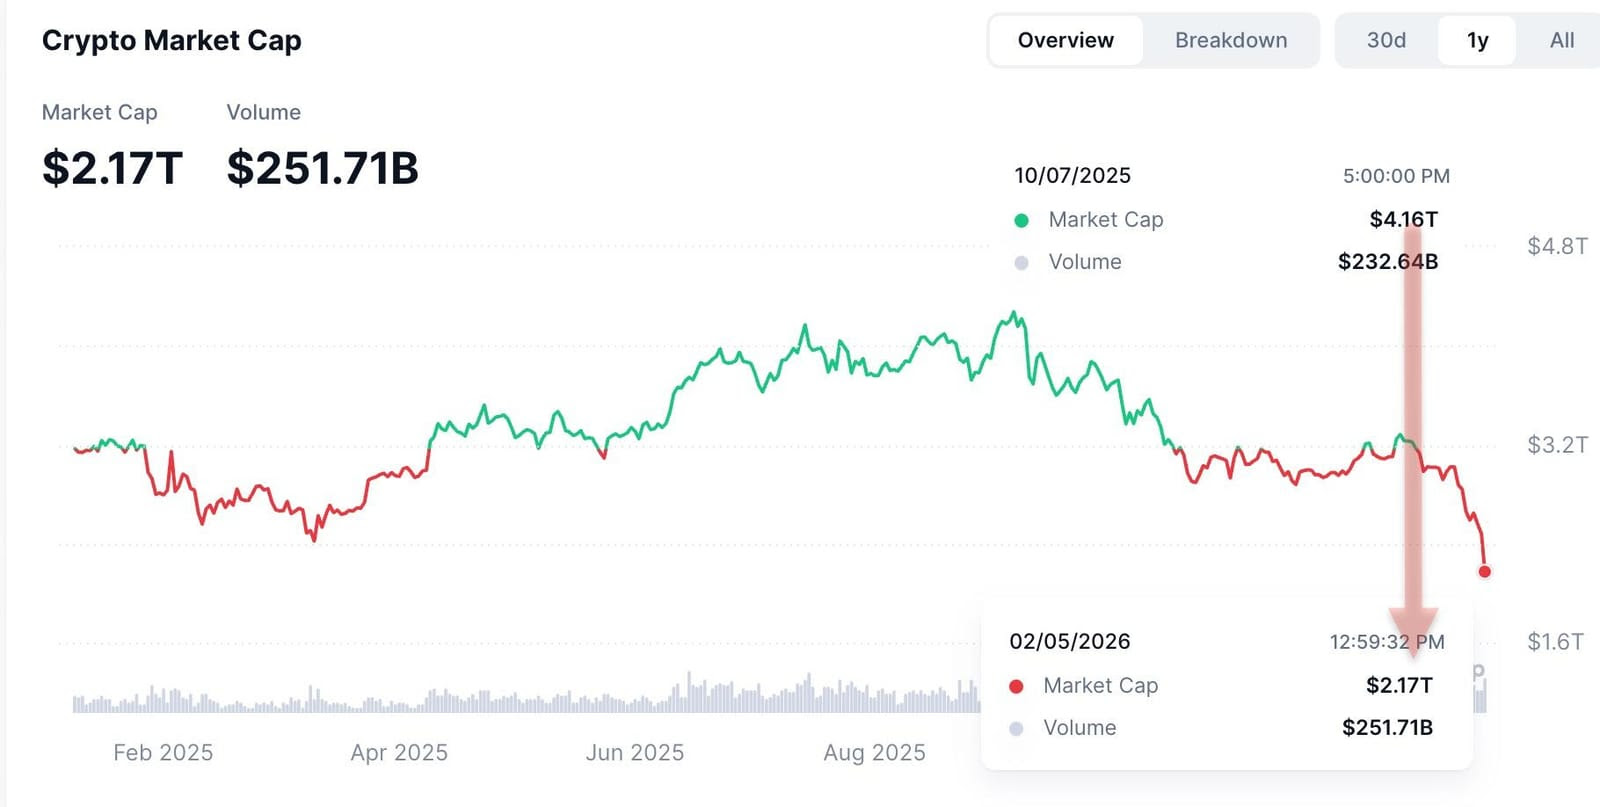
Task: Click the $251.71B headline volume value
Action: 322,168
